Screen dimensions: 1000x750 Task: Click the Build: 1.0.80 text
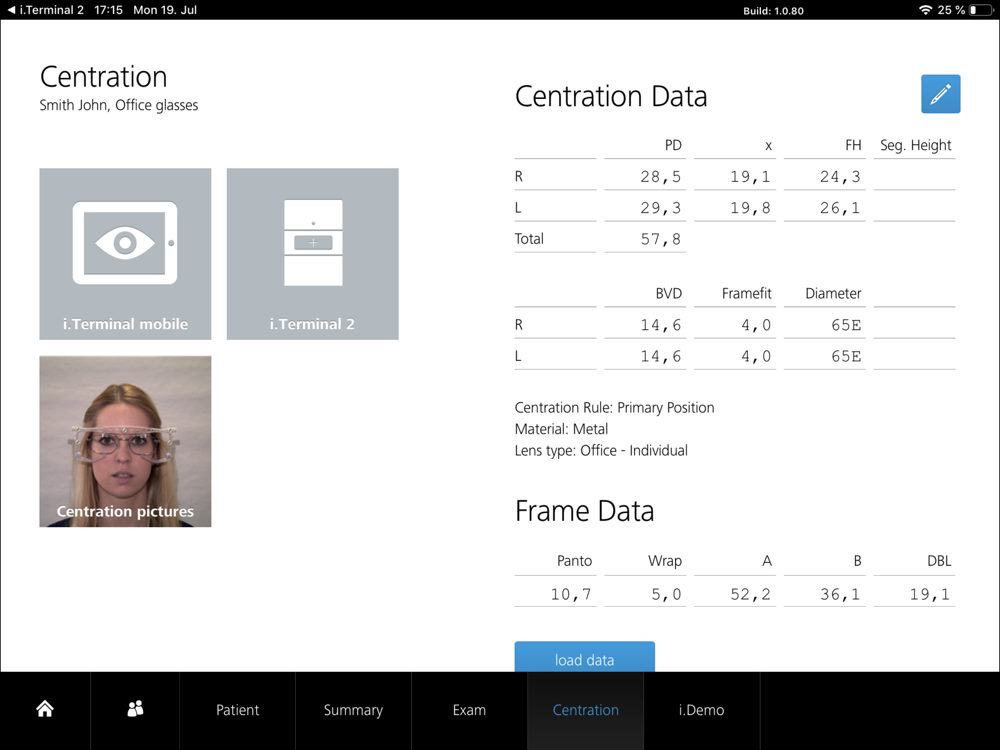coord(773,10)
